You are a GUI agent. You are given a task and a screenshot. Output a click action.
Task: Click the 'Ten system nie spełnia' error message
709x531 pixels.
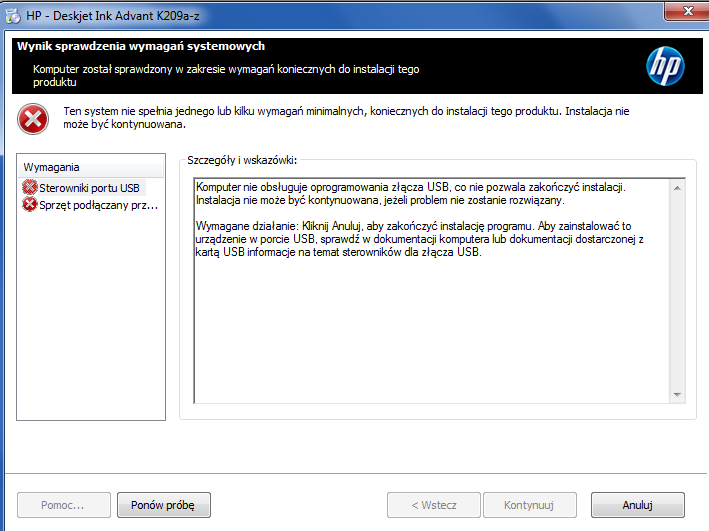[346, 118]
